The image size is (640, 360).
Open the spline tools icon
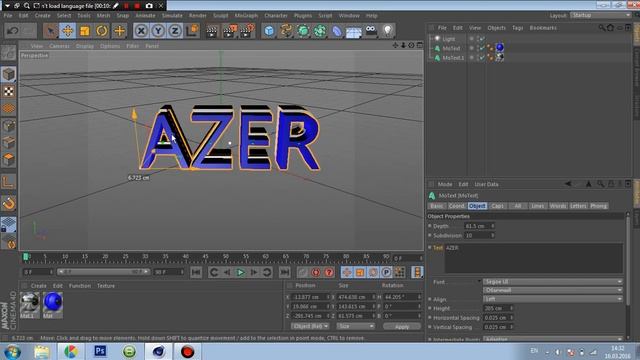286,31
